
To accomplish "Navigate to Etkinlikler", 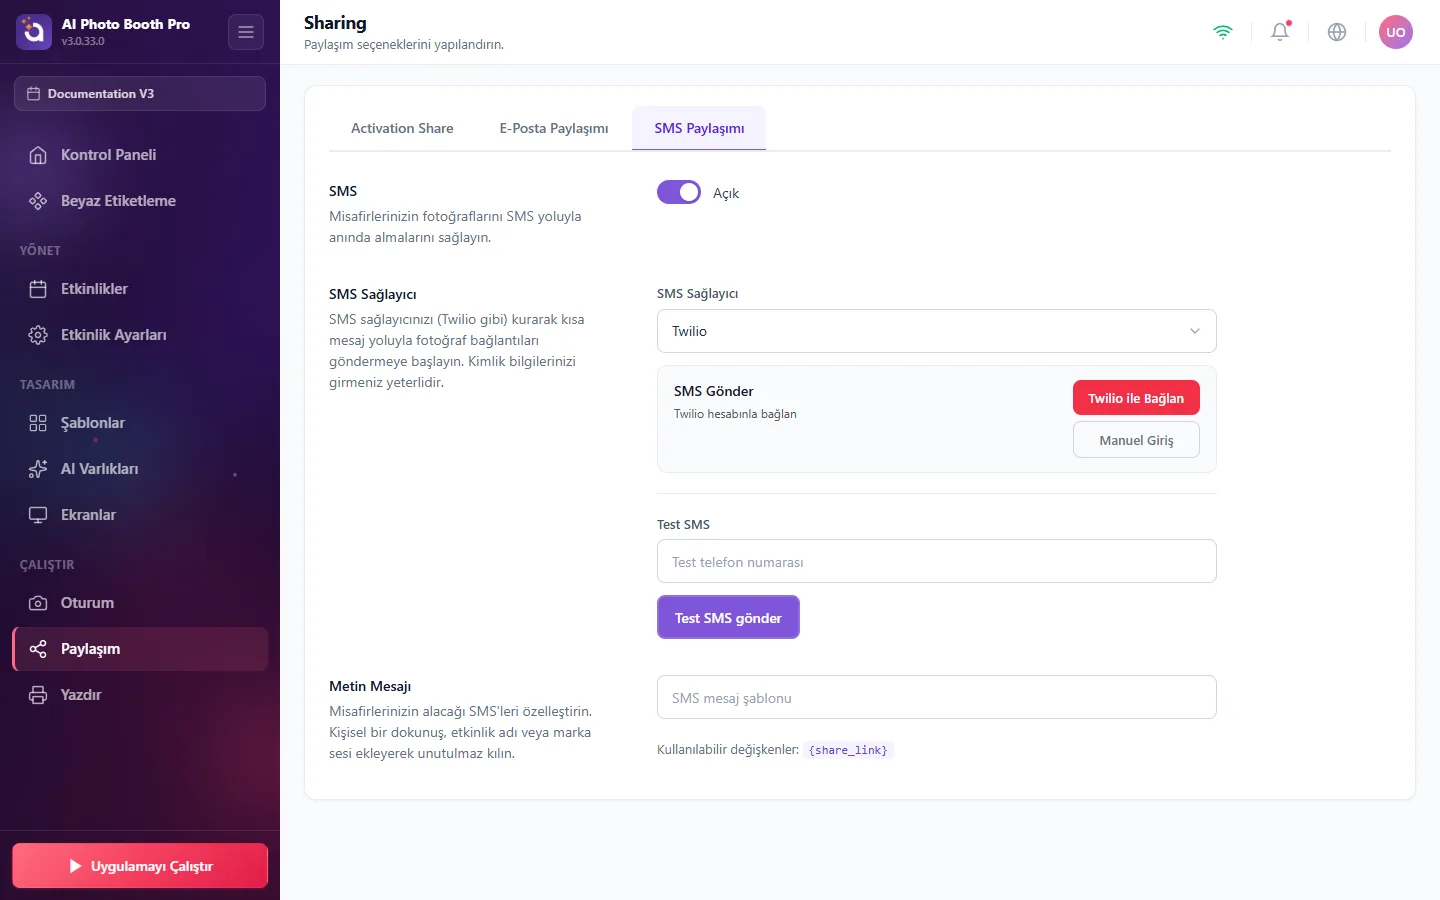I will point(140,289).
